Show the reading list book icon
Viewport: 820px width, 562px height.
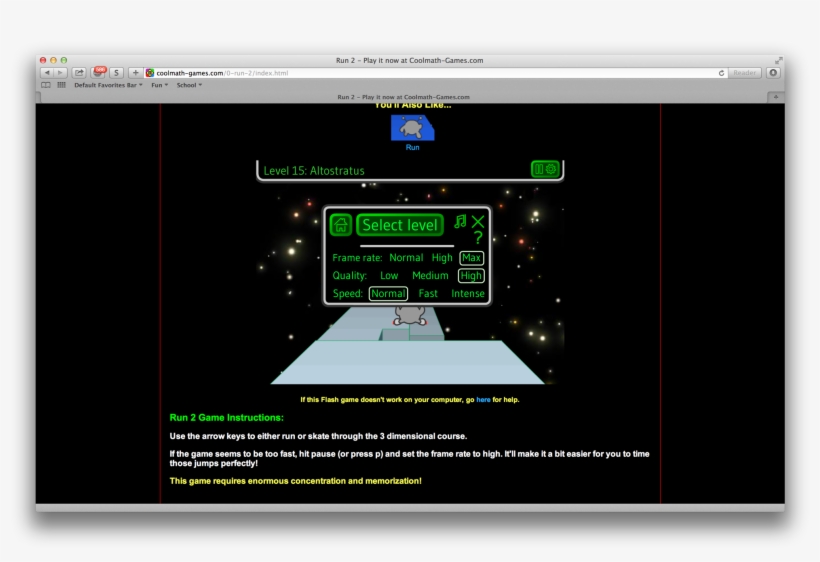pos(46,85)
